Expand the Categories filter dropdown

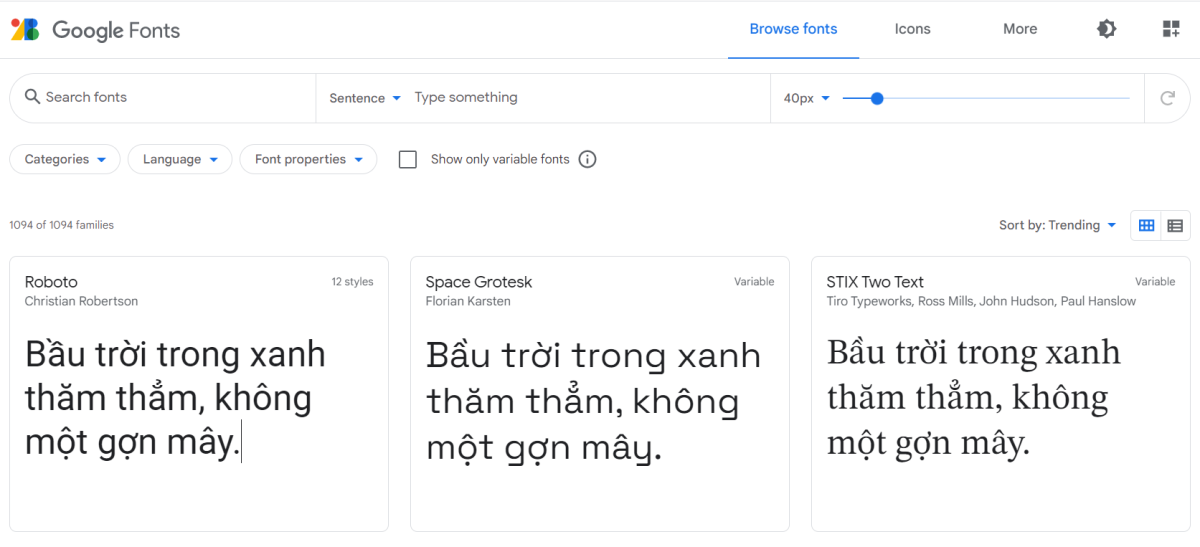tap(65, 159)
